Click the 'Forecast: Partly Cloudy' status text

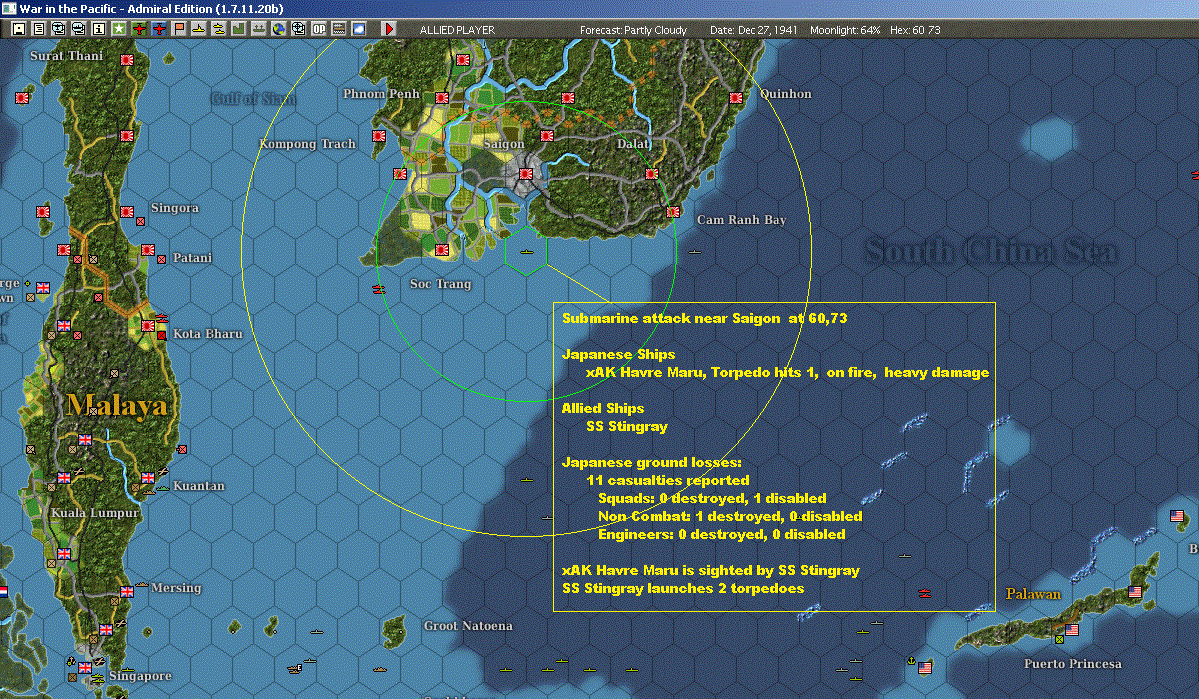tap(633, 30)
